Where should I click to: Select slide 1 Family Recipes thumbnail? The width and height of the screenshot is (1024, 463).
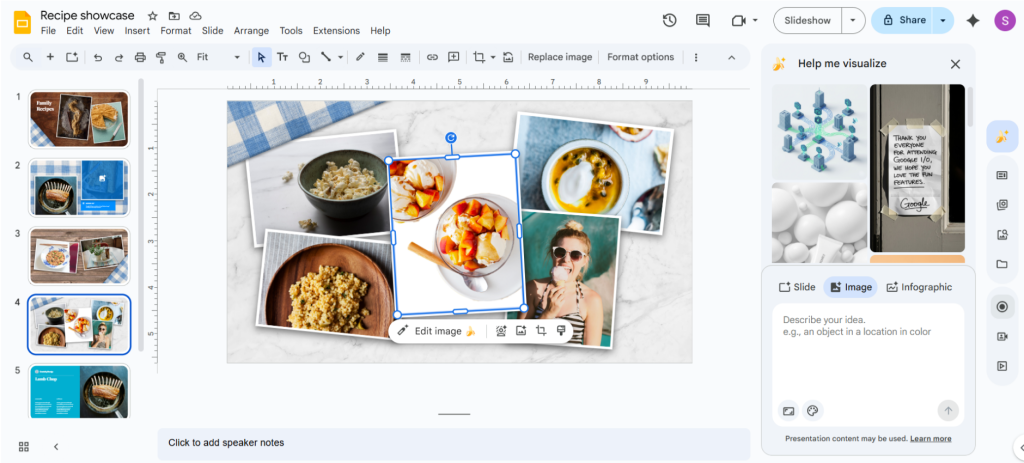pos(79,120)
